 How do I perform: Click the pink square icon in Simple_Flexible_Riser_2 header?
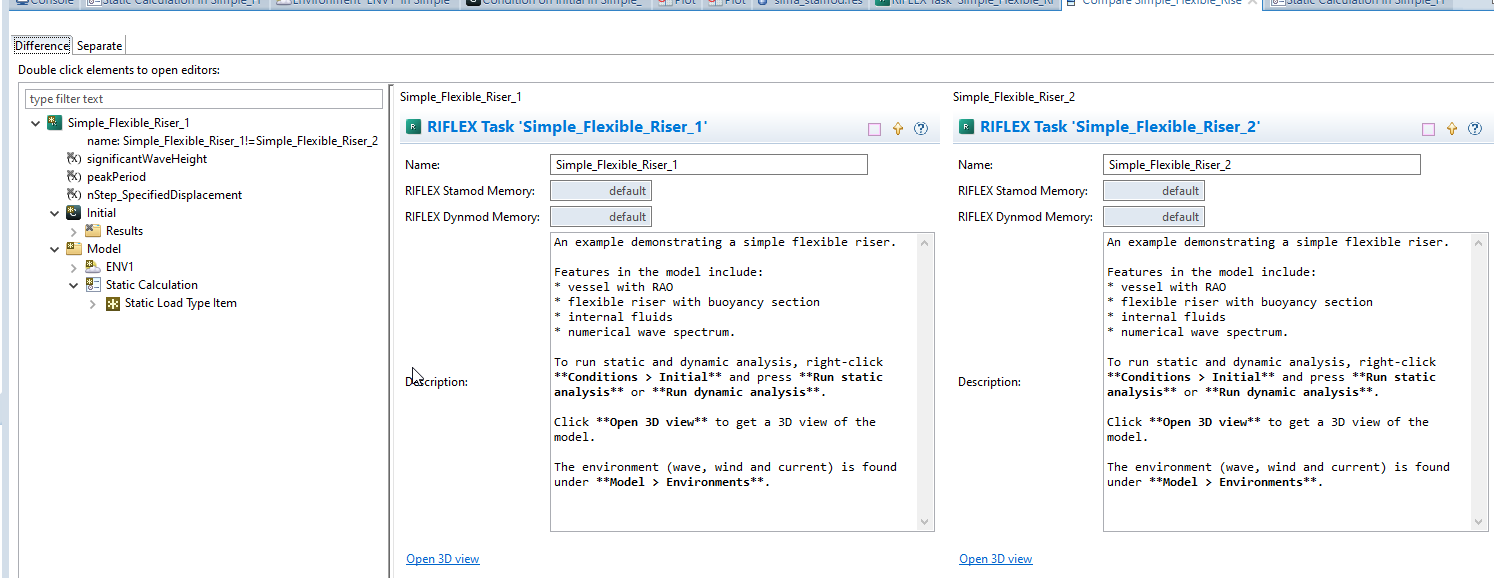click(1427, 129)
